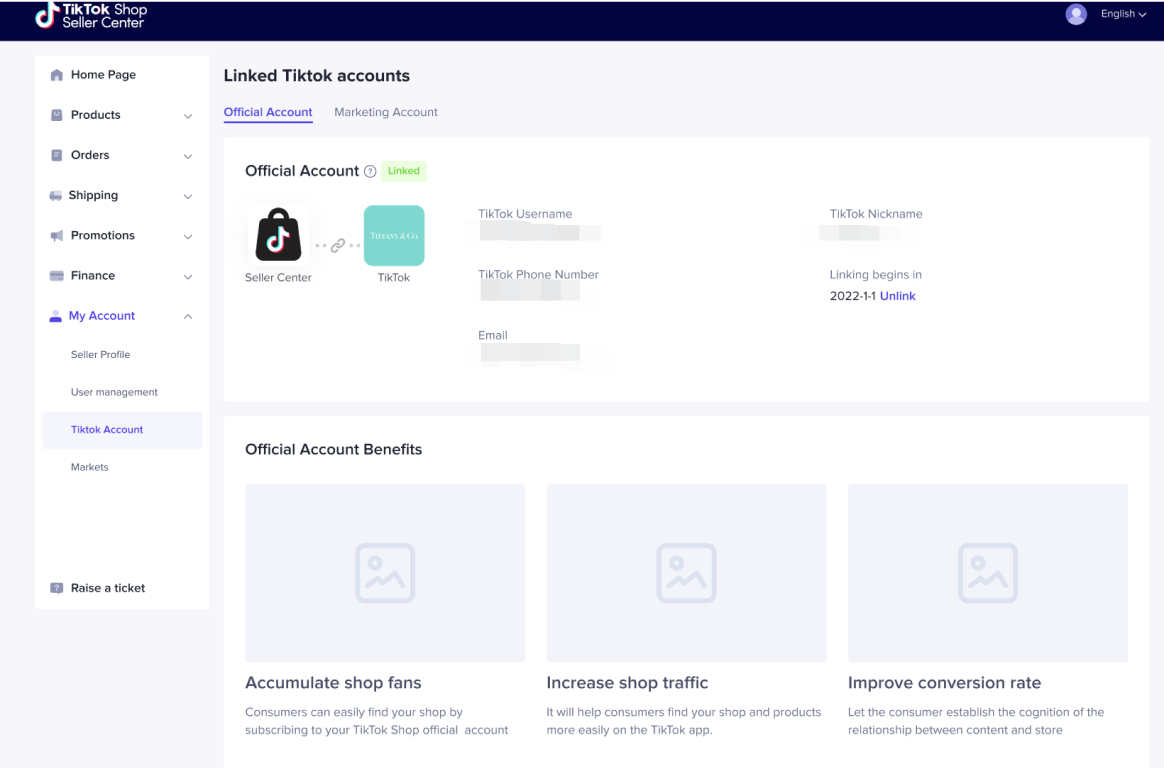Click the user profile avatar icon
This screenshot has height=768, width=1164.
(1076, 14)
